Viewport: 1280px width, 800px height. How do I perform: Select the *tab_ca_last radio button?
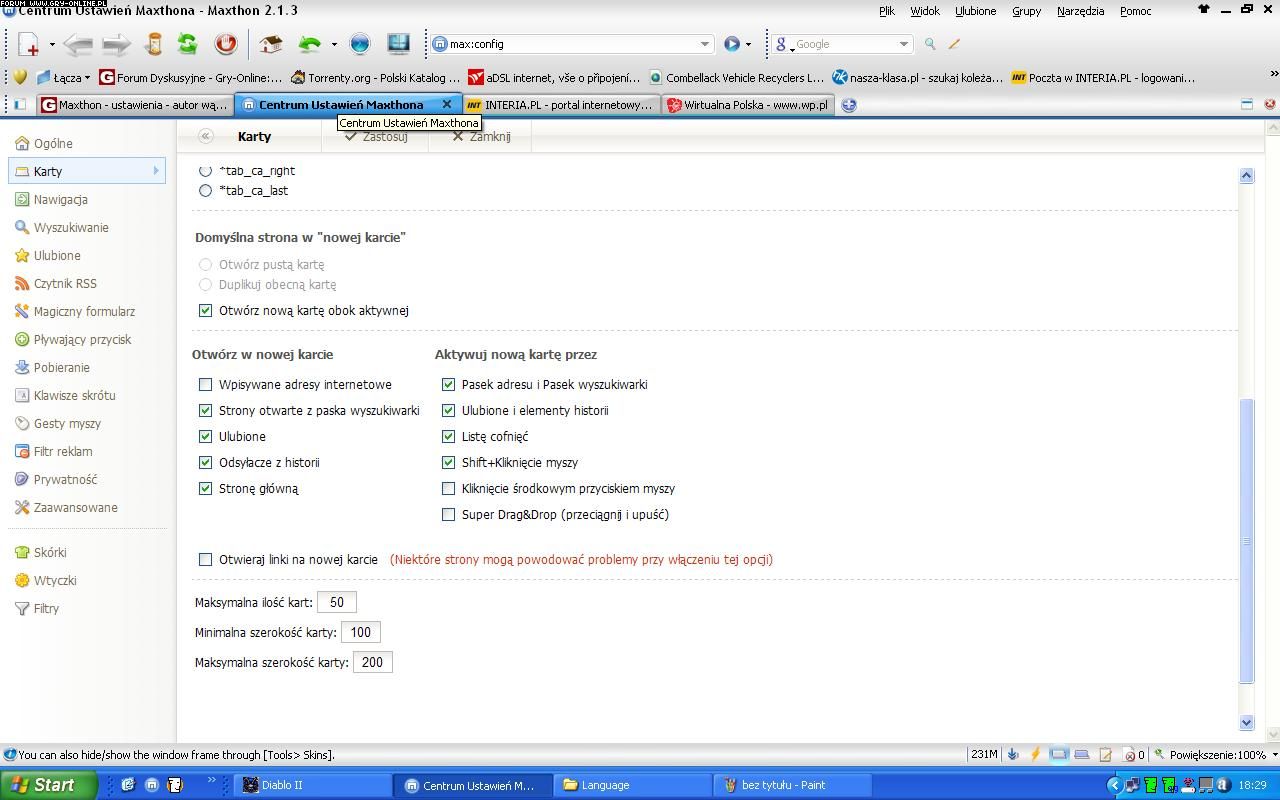click(206, 190)
